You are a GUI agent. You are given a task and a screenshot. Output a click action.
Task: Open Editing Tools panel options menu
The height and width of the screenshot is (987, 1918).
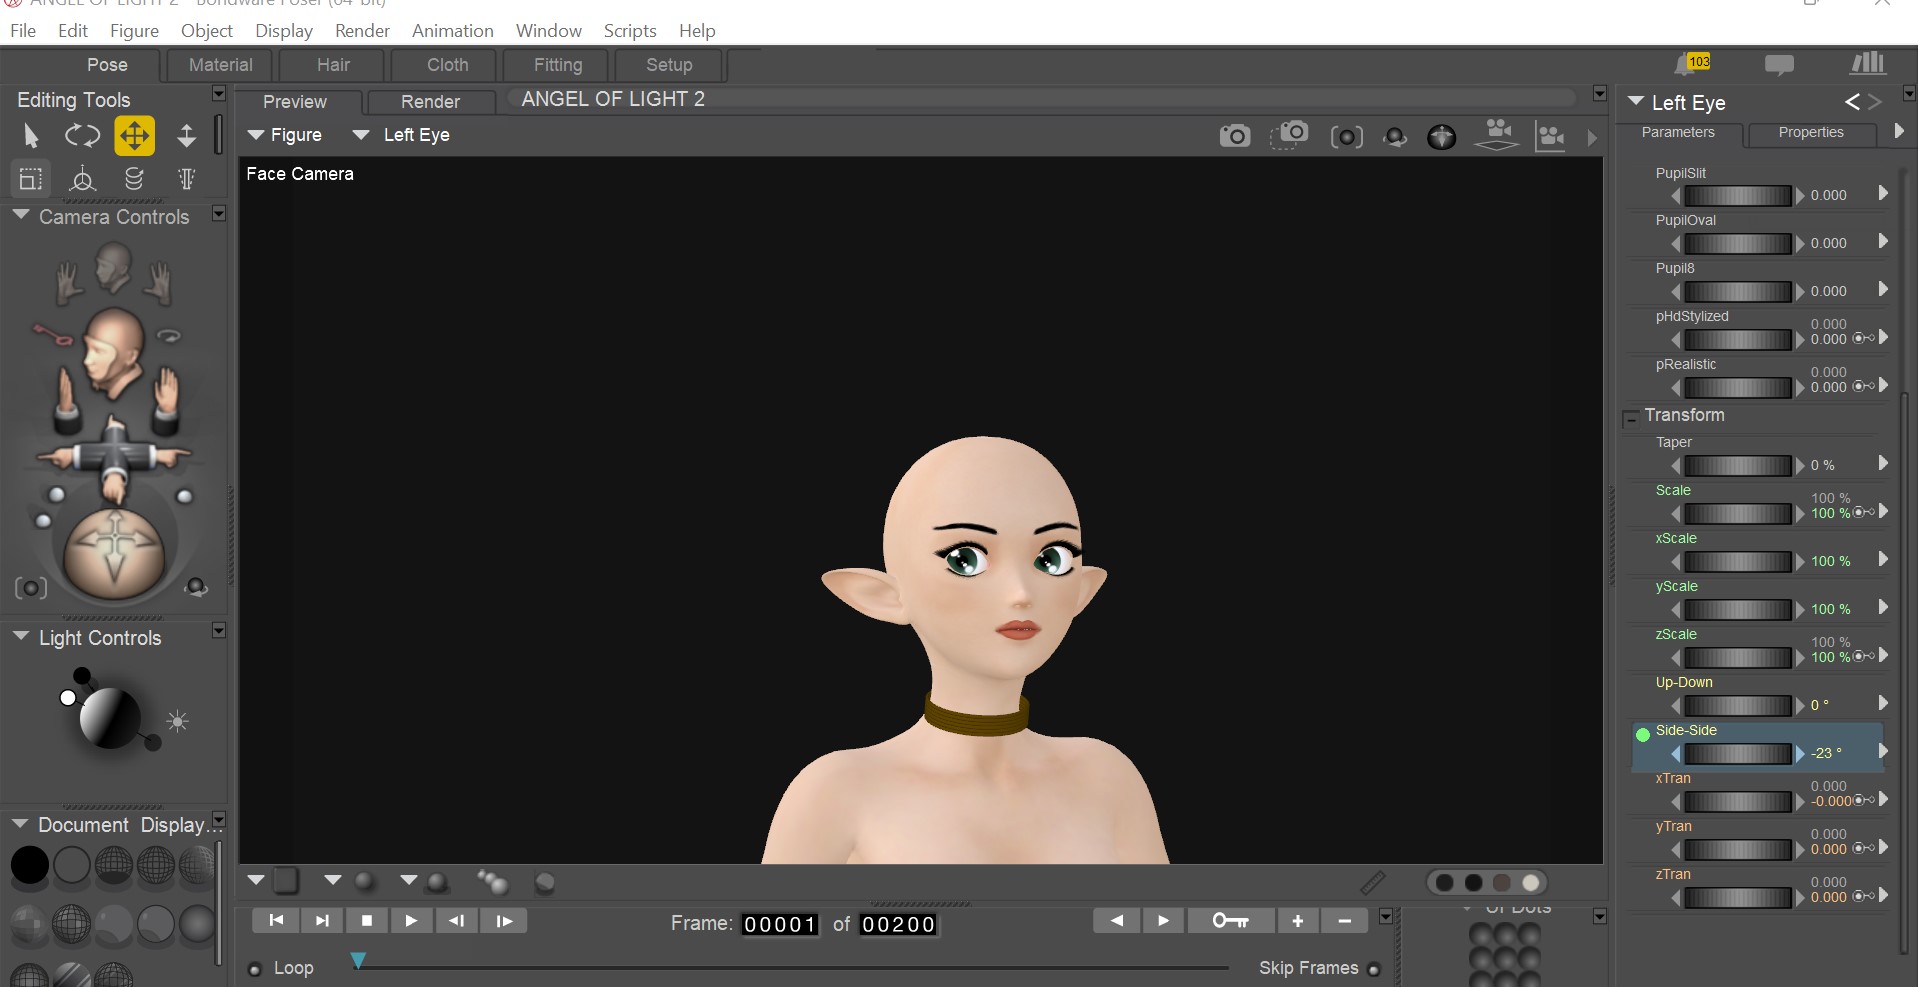(x=219, y=94)
